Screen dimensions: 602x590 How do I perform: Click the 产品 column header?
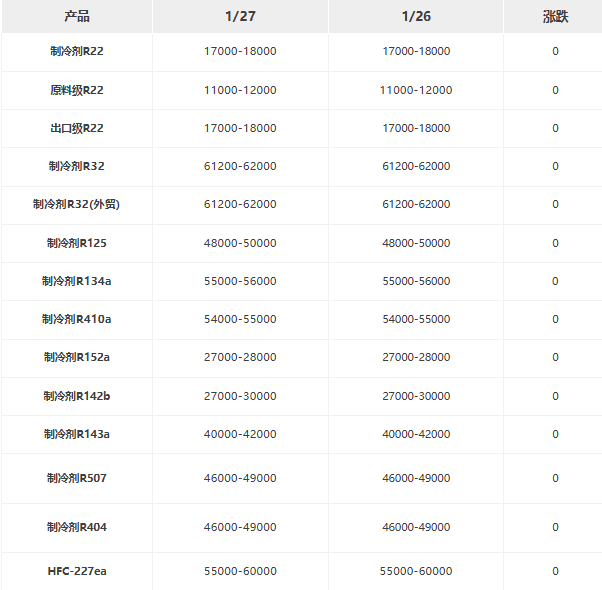(x=77, y=17)
